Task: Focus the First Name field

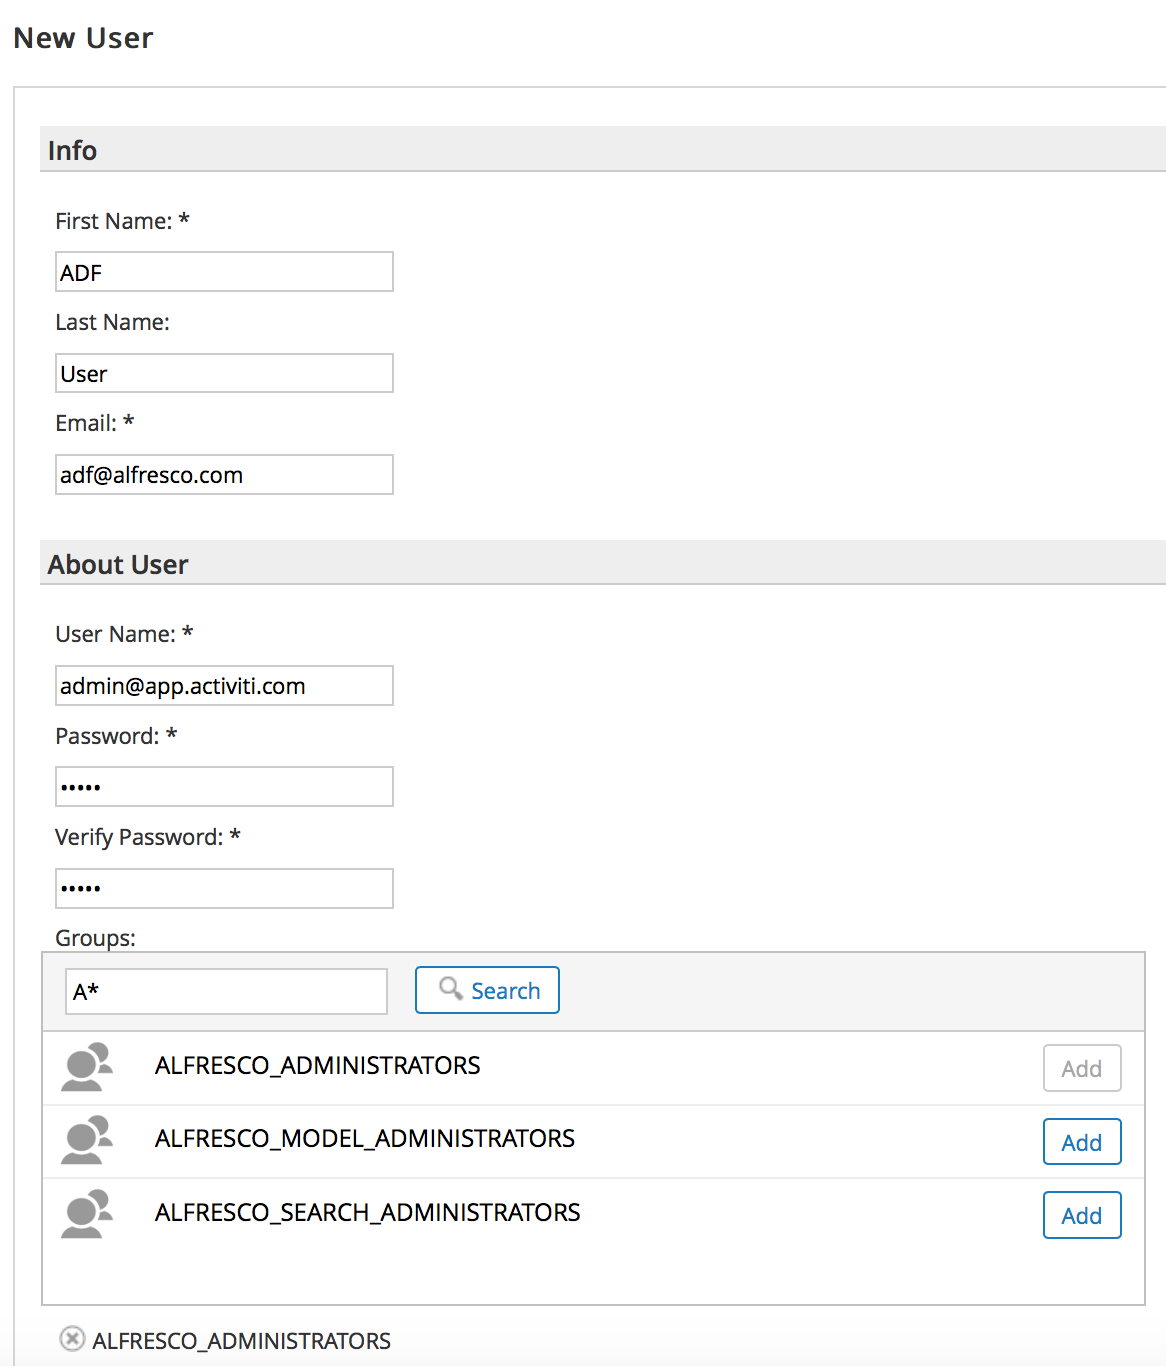Action: (x=224, y=272)
